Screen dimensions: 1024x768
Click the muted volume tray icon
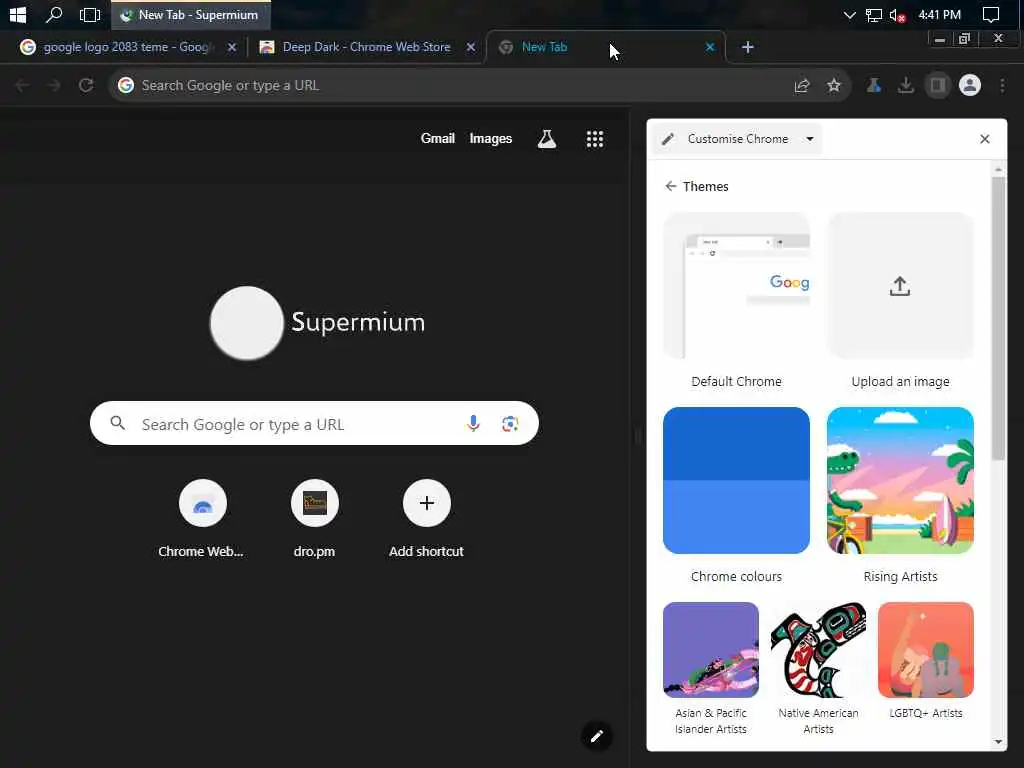[x=898, y=14]
